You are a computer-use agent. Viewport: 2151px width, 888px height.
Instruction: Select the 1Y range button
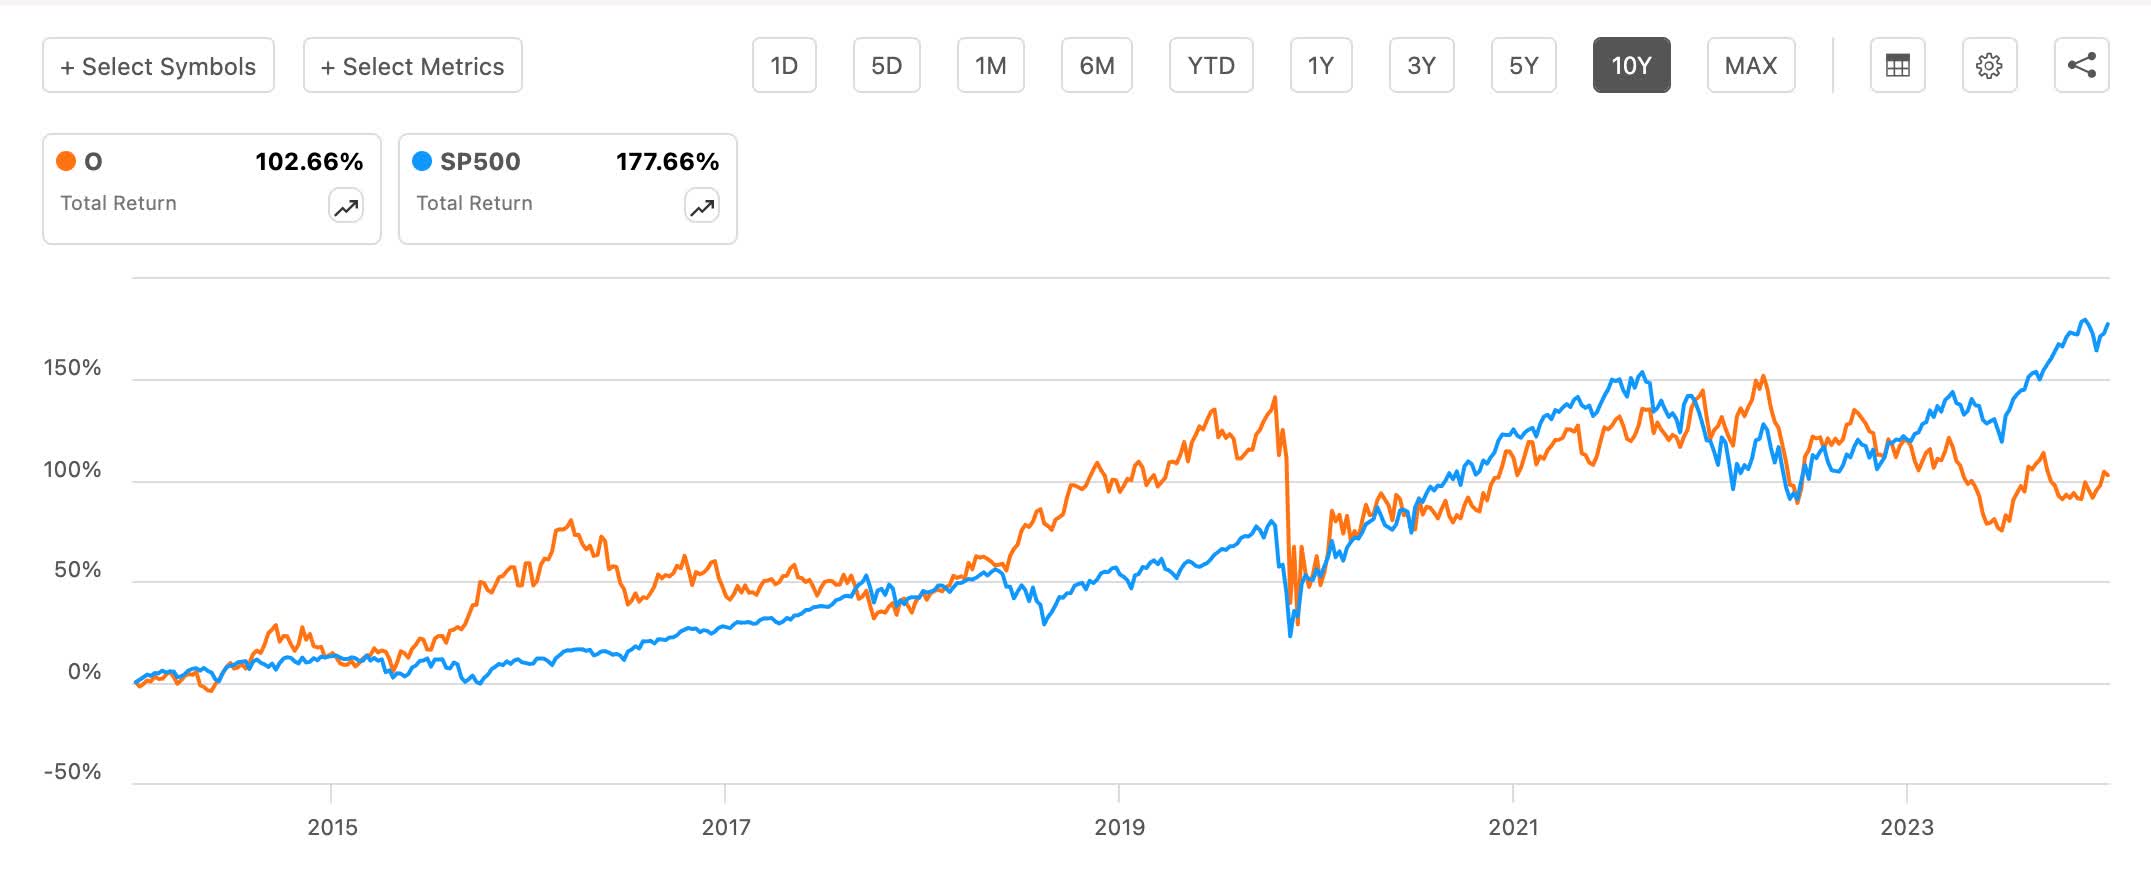1320,65
